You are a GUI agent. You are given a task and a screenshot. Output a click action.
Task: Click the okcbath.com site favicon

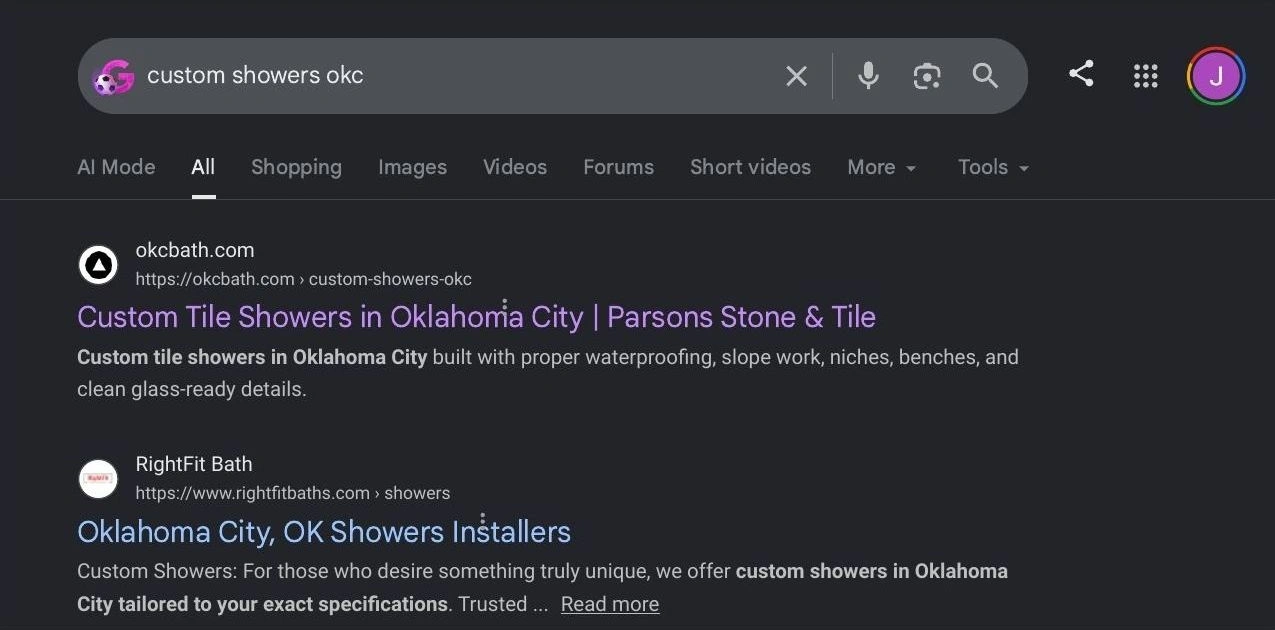tap(98, 265)
